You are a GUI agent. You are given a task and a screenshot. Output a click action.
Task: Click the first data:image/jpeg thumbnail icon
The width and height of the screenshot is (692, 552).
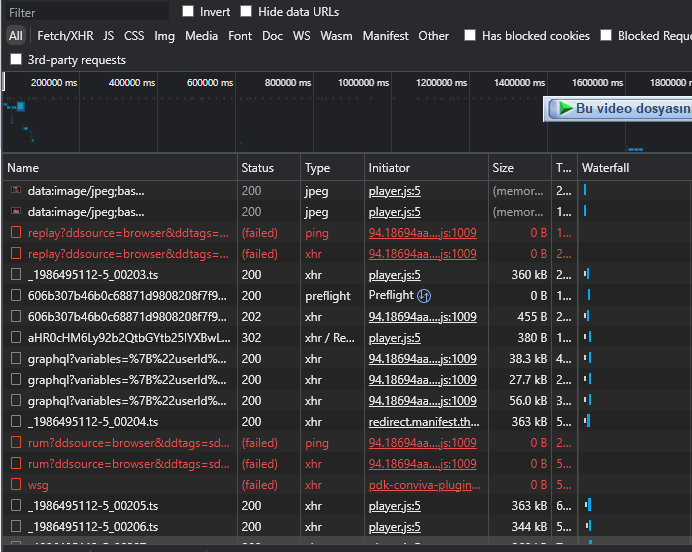click(x=15, y=190)
